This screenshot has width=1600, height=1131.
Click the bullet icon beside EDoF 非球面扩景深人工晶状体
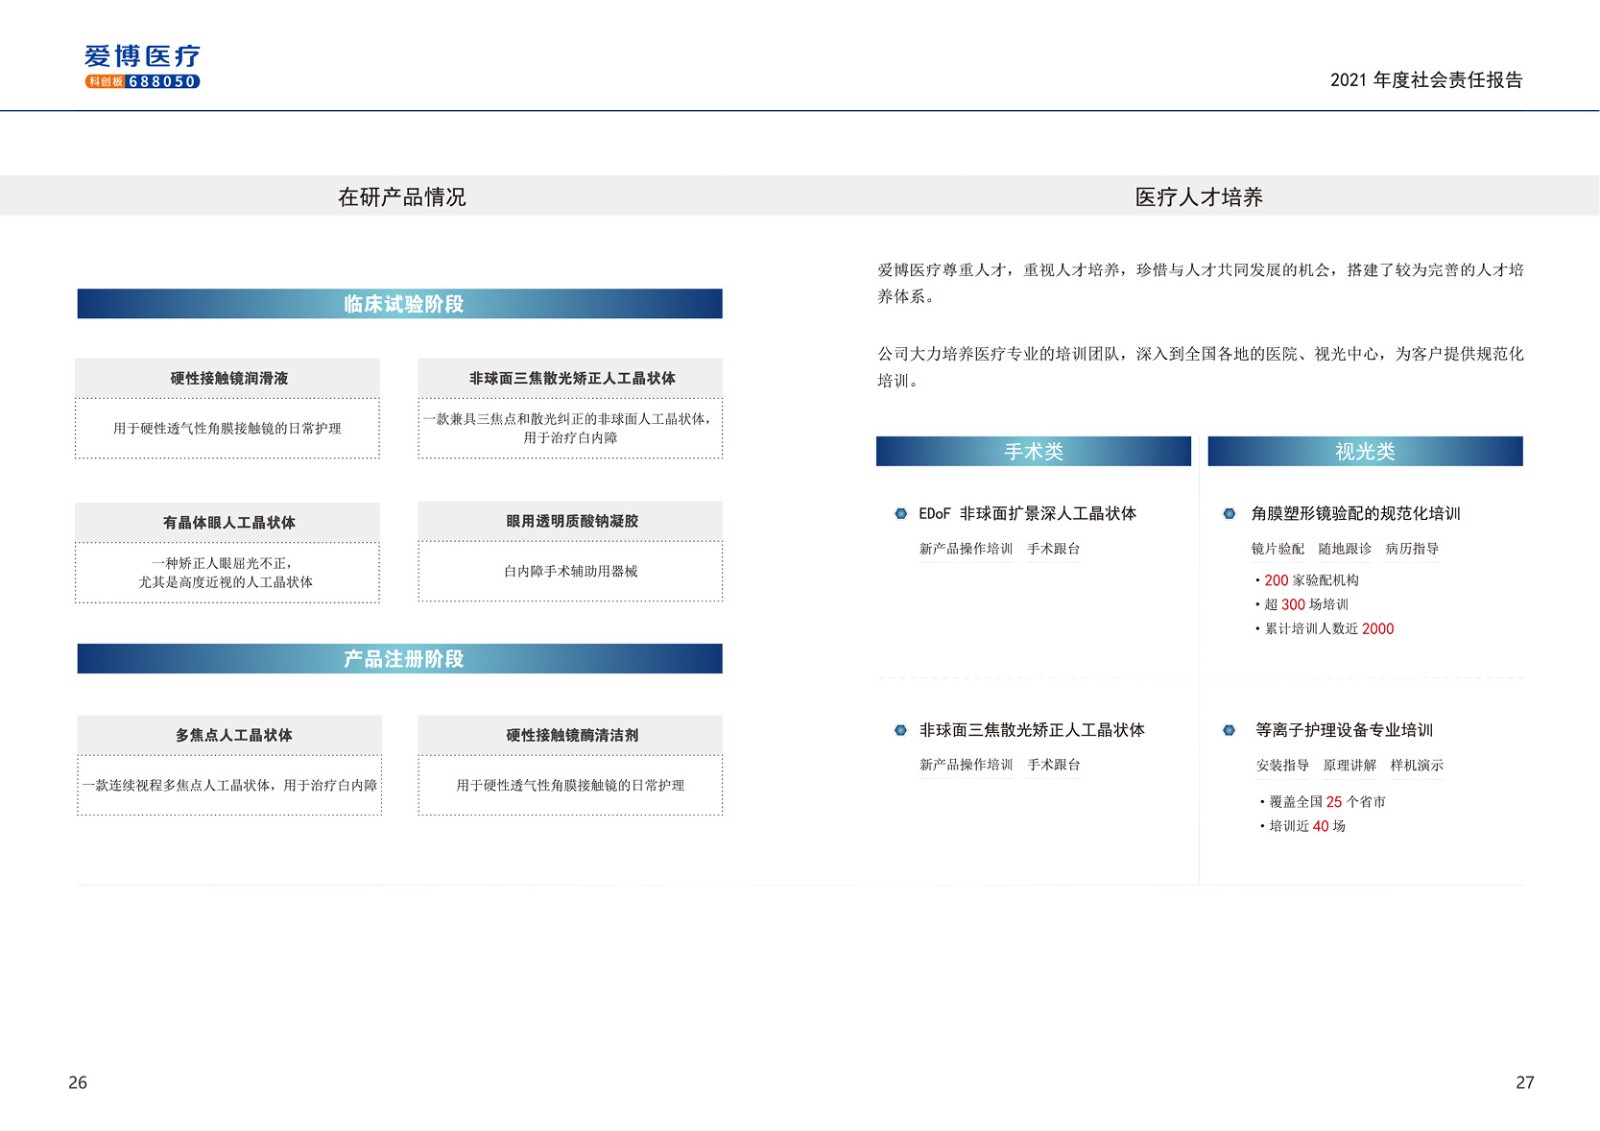900,514
